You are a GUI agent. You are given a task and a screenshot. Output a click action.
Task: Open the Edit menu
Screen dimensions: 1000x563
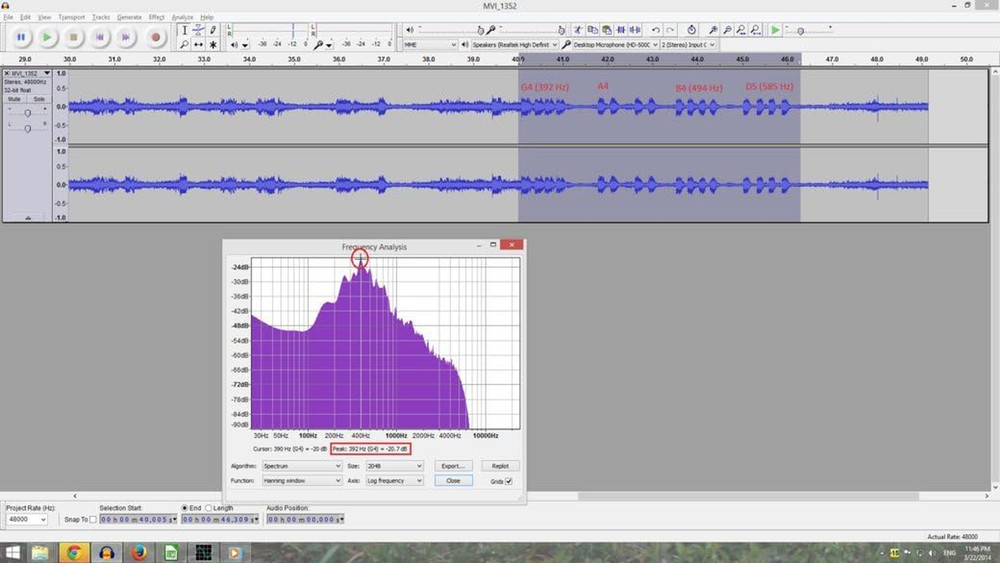[x=26, y=17]
